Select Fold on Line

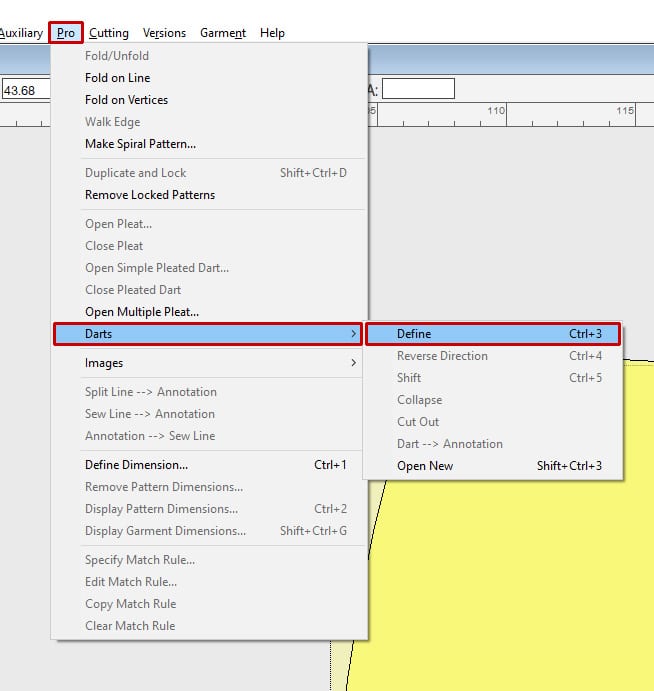click(x=118, y=78)
